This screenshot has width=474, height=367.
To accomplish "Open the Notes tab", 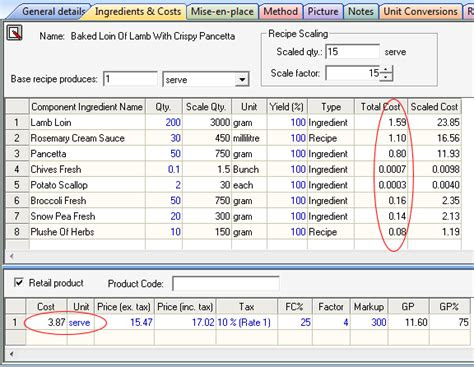I will coord(361,12).
